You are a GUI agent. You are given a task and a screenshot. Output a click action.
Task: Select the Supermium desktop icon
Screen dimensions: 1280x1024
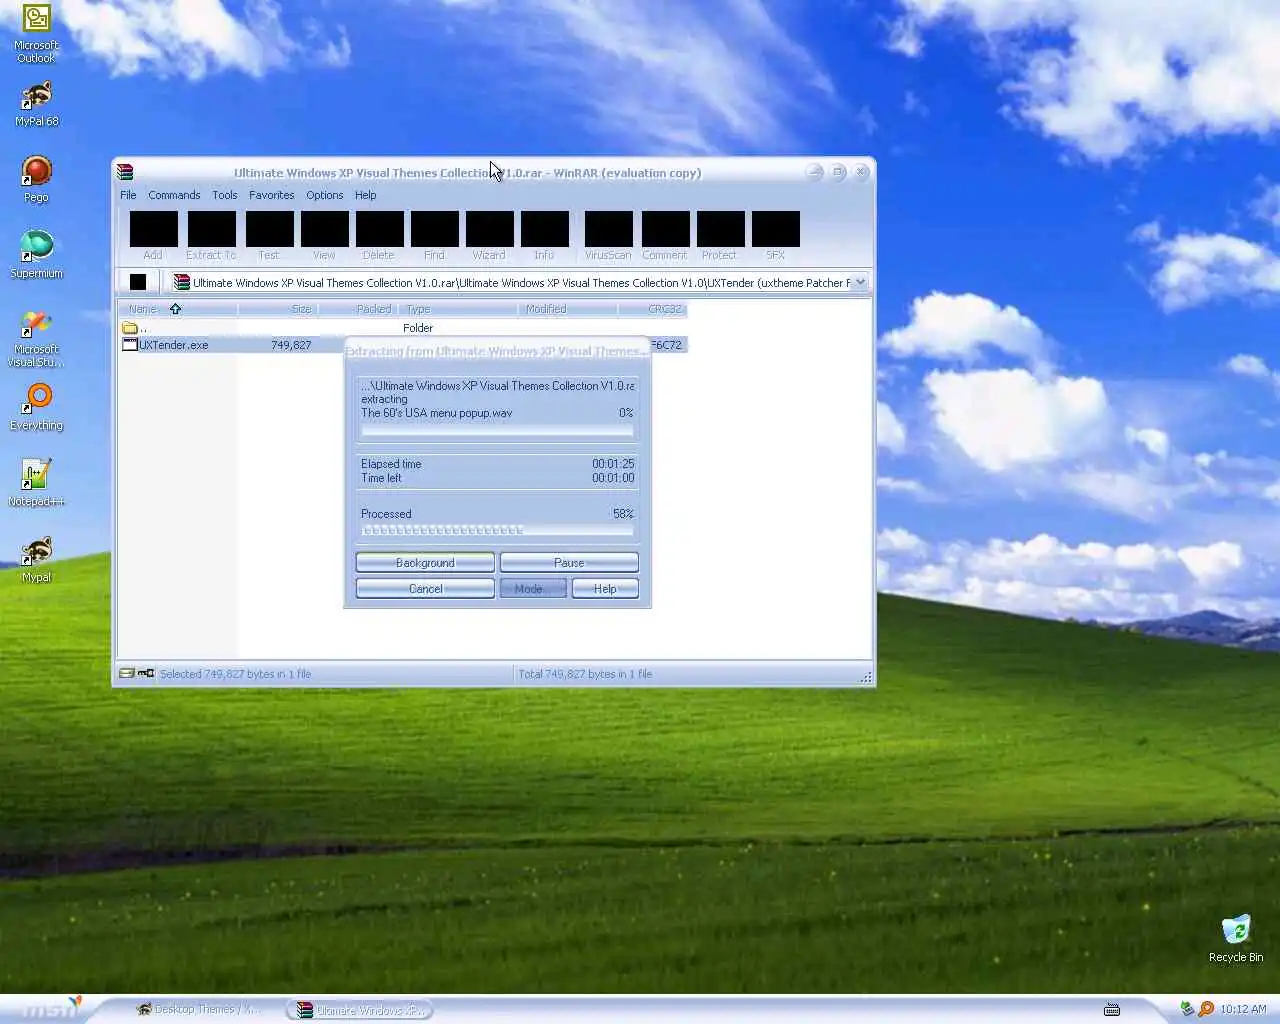[36, 255]
